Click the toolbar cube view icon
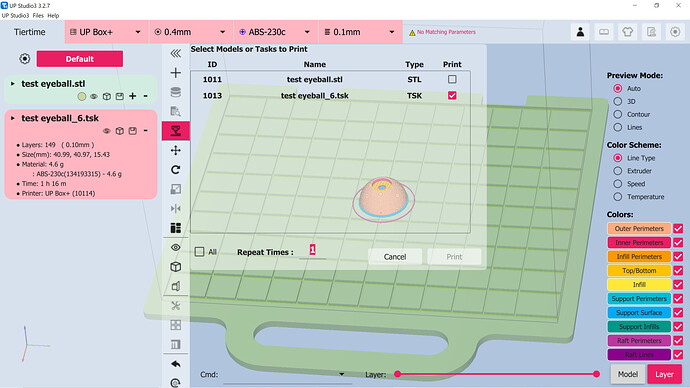690x388 pixels. [176, 267]
